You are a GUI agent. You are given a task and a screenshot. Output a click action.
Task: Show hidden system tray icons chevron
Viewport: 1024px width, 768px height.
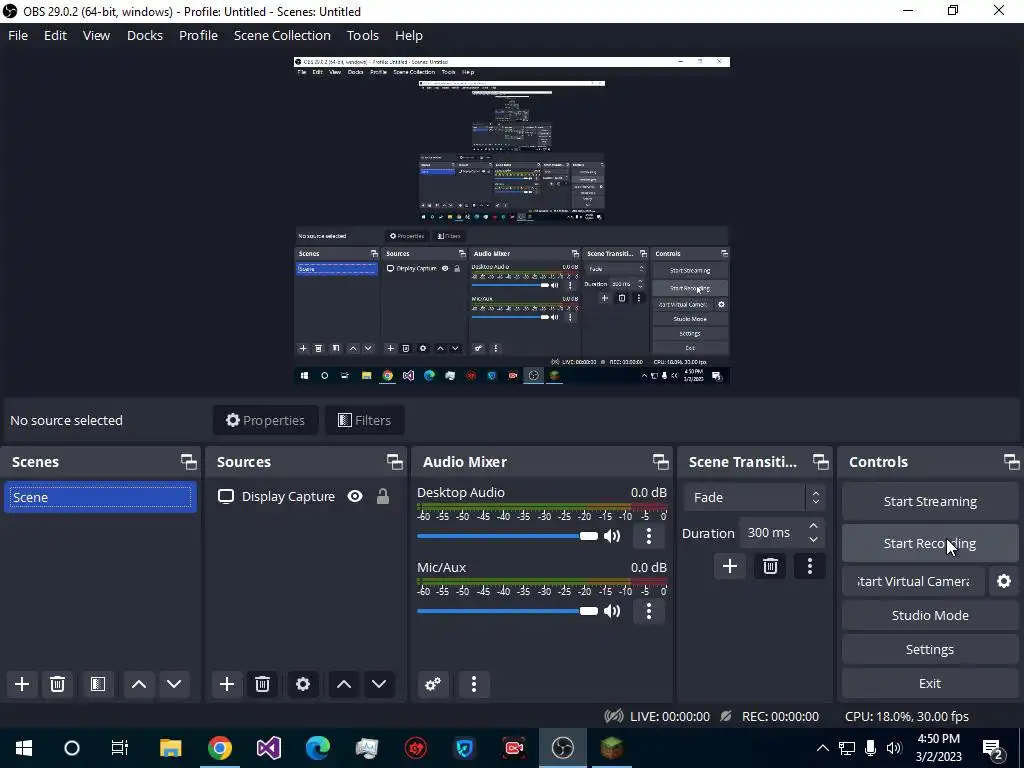822,748
